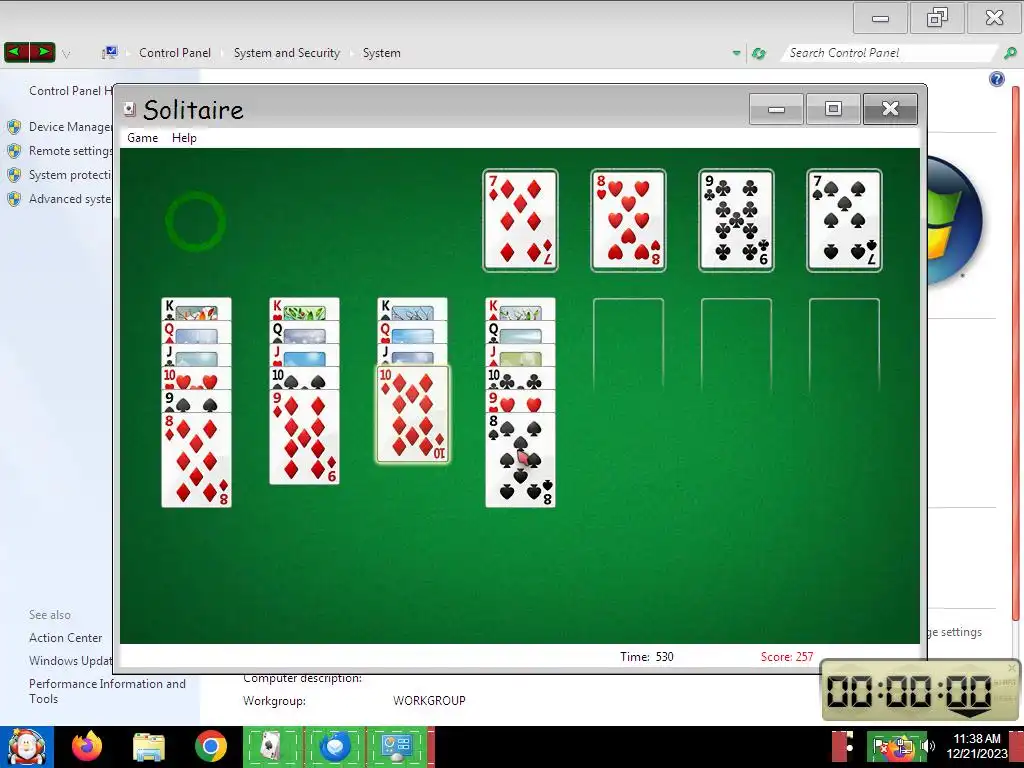Go back in Control Panel window

point(17,52)
